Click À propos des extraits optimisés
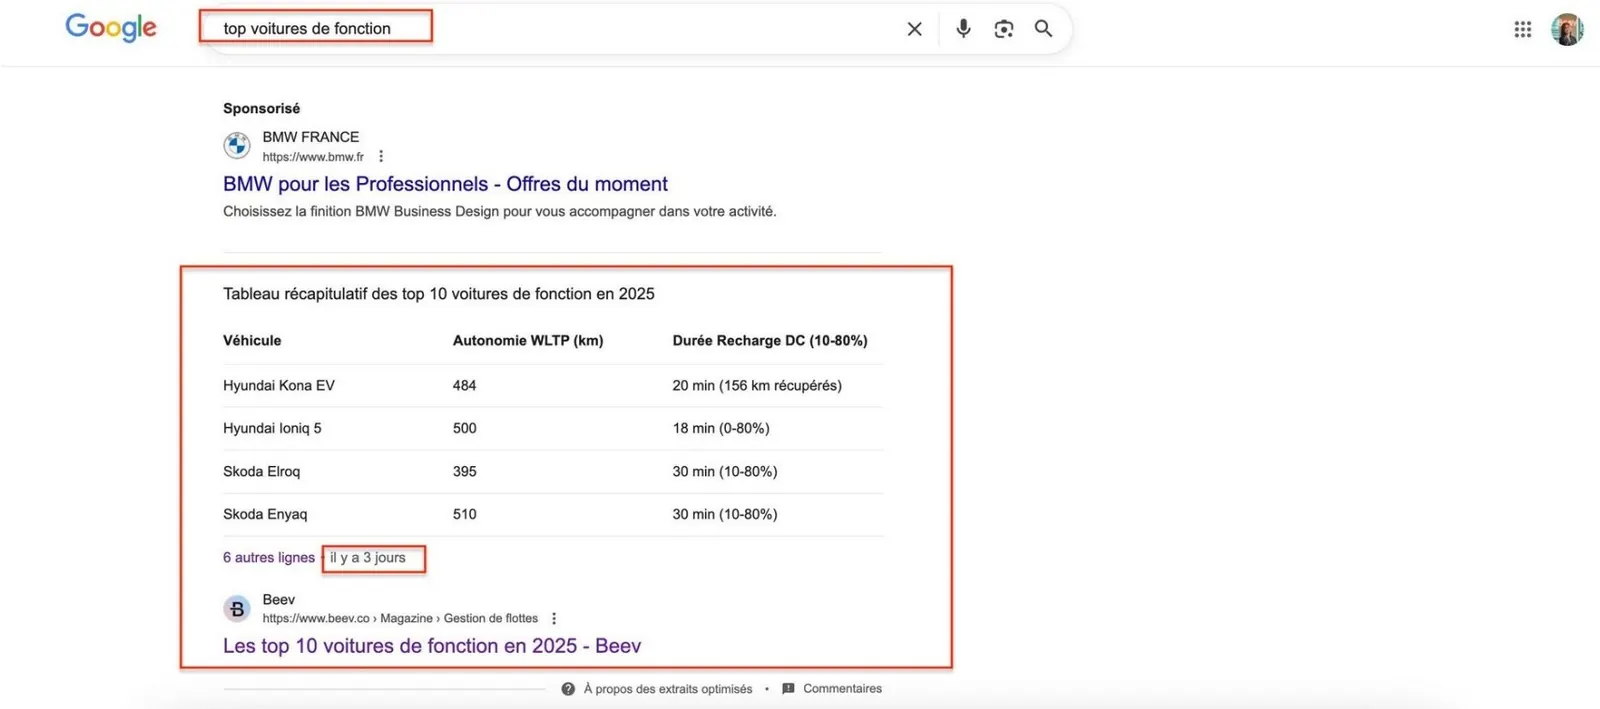The image size is (1600, 709). pyautogui.click(x=668, y=689)
